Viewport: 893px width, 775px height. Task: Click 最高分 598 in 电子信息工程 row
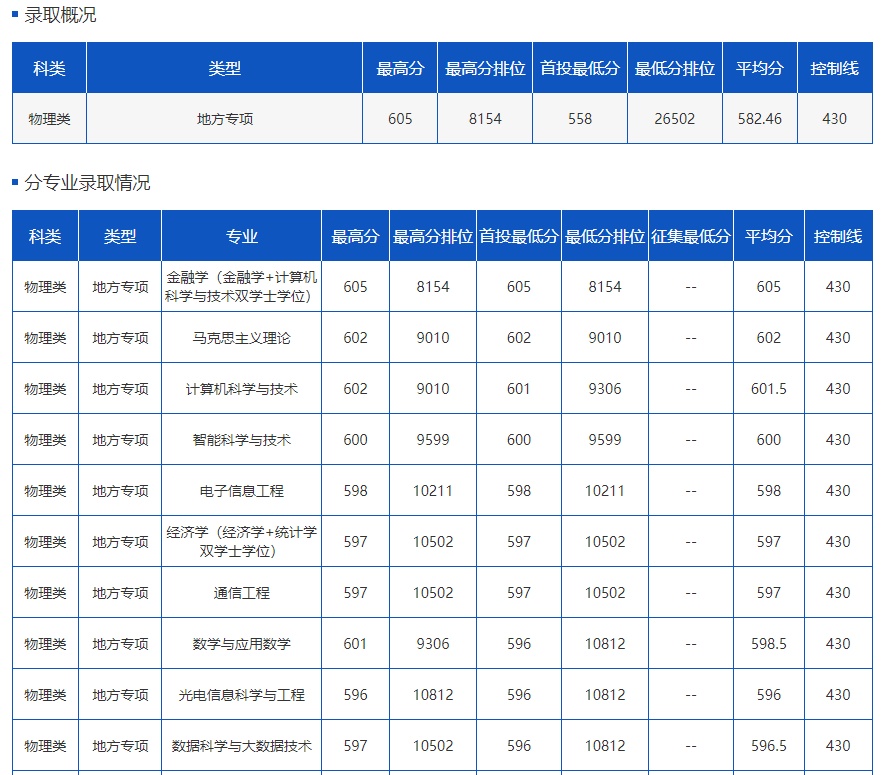click(x=355, y=491)
